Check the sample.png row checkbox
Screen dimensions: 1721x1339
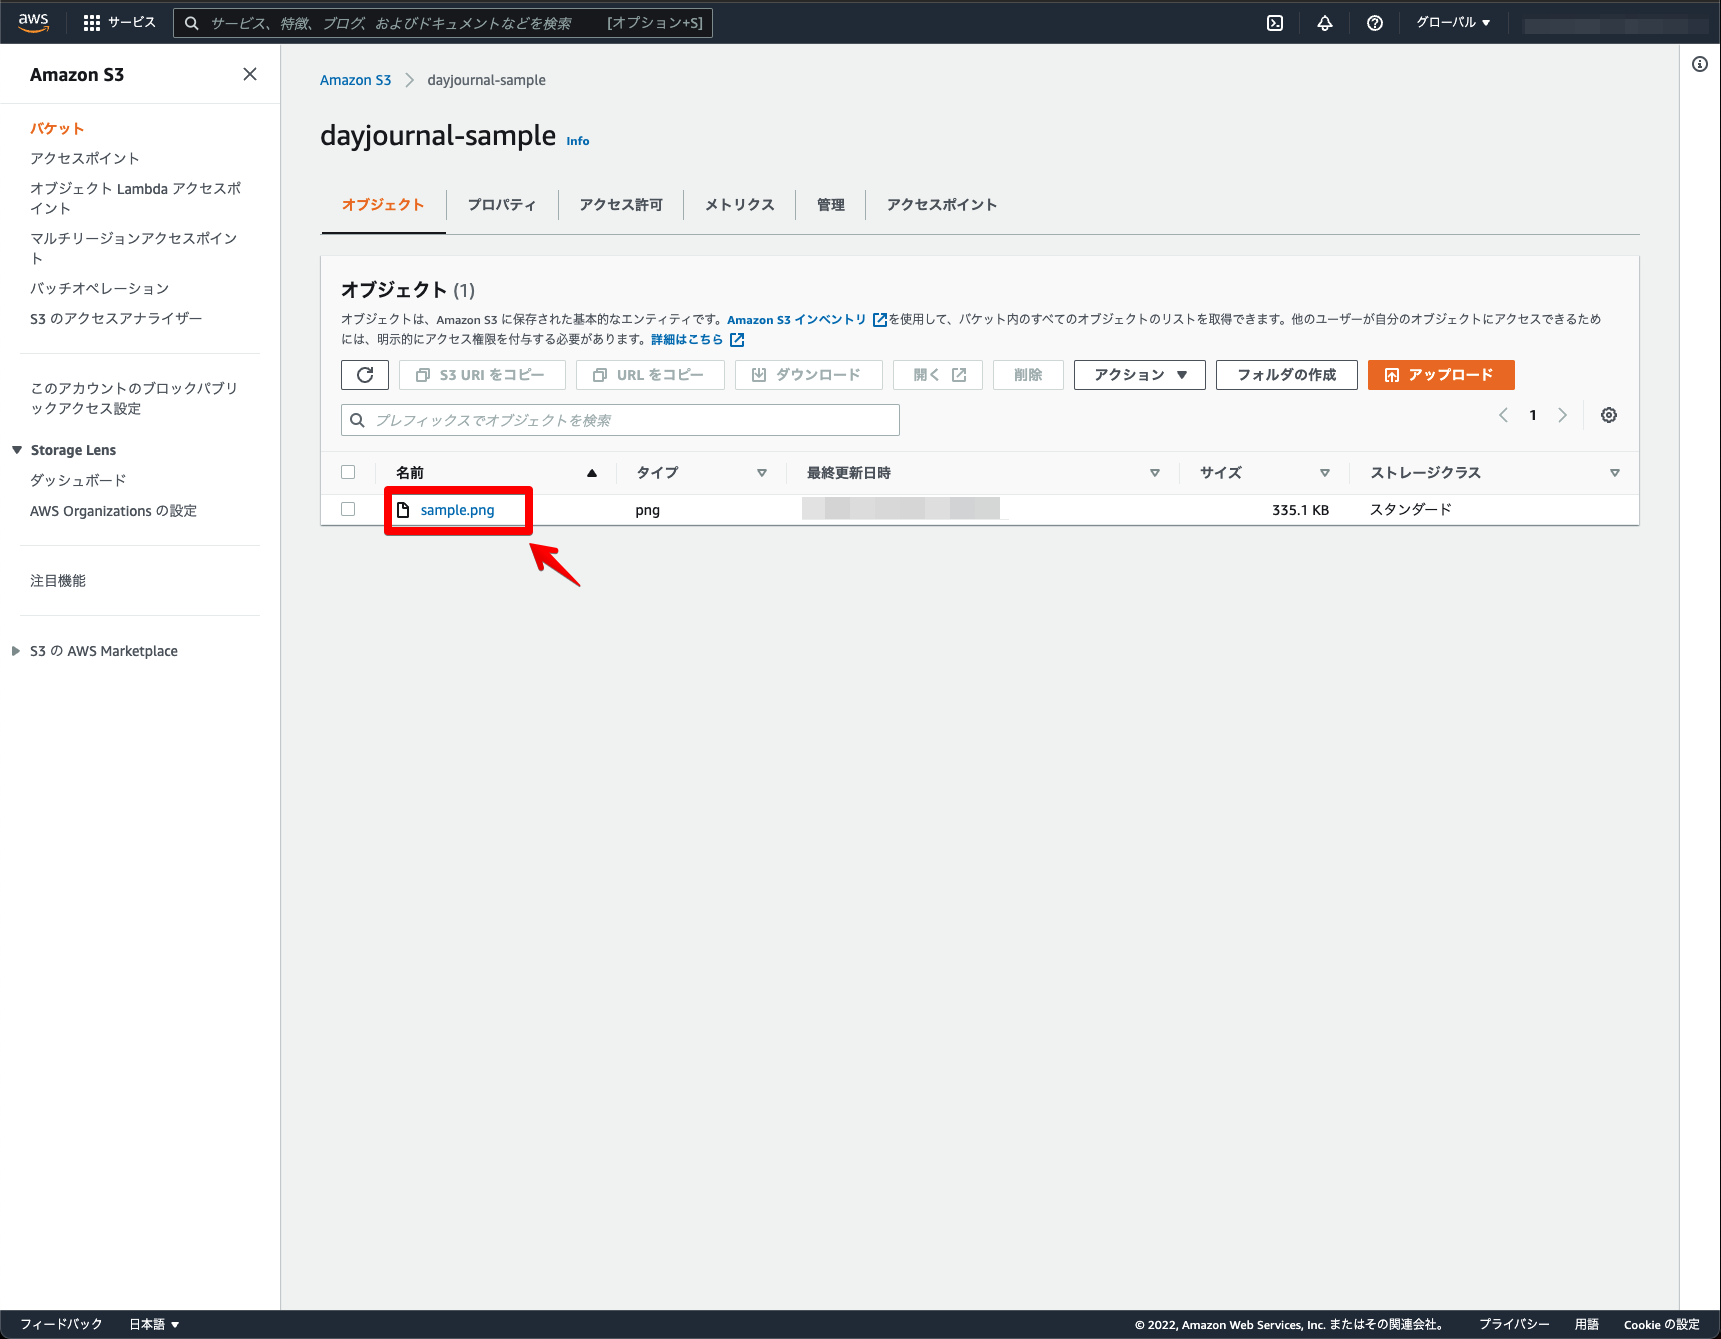coord(348,509)
